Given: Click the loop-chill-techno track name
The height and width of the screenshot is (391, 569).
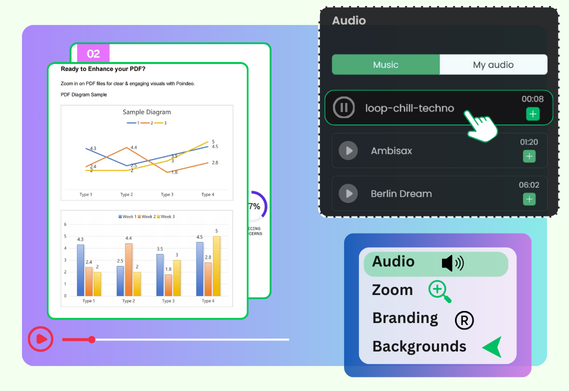Looking at the screenshot, I should click(x=409, y=108).
